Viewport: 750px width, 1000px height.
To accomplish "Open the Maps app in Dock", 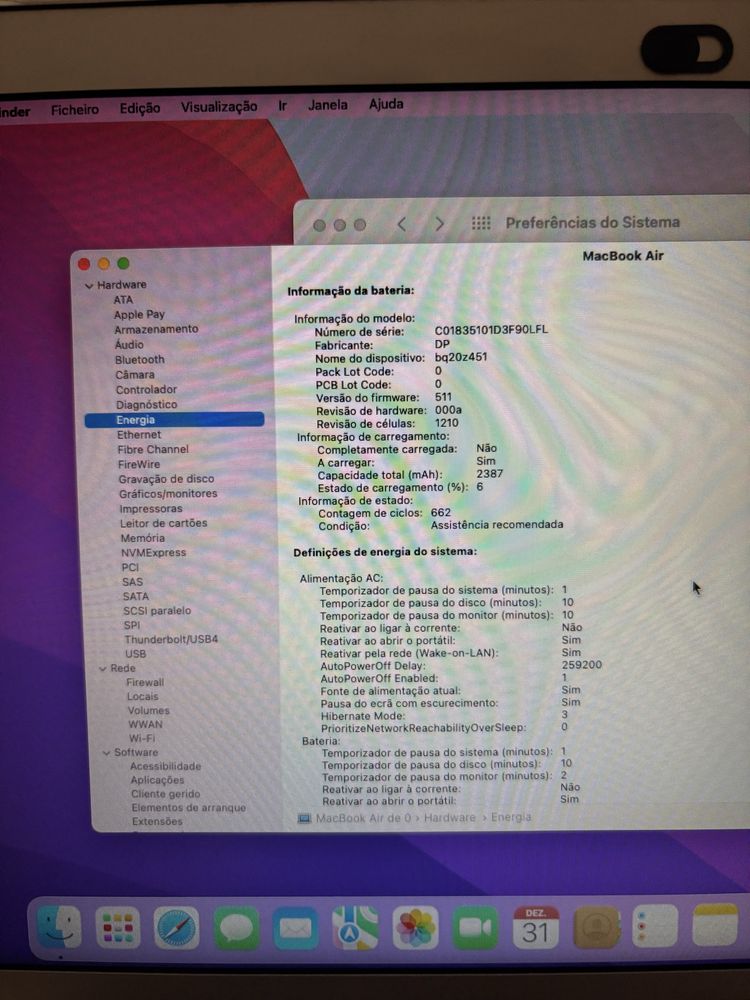I will 355,928.
